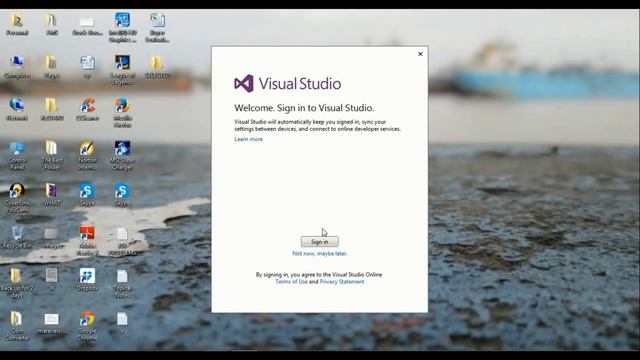
Task: Select the MSI Super Charger shortcut
Action: coord(122,155)
